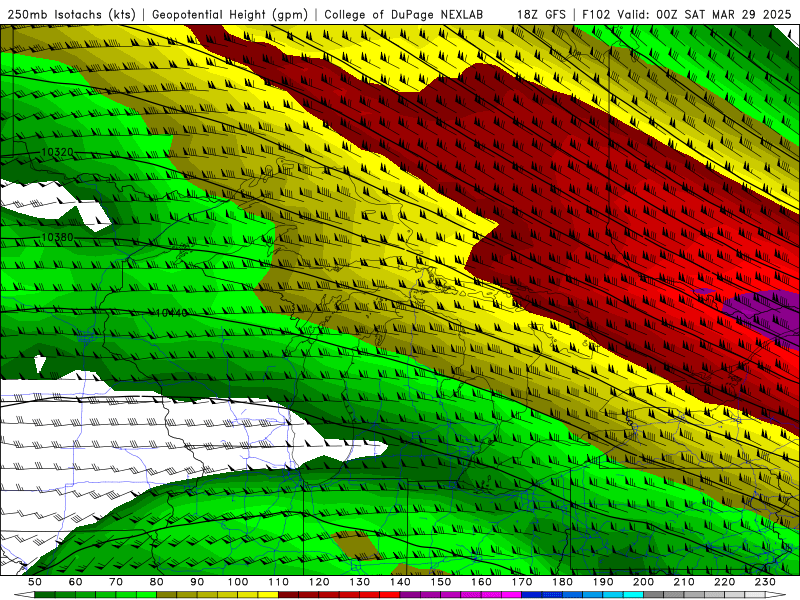Pick the cyan colorbar segment before 200

[633, 595]
